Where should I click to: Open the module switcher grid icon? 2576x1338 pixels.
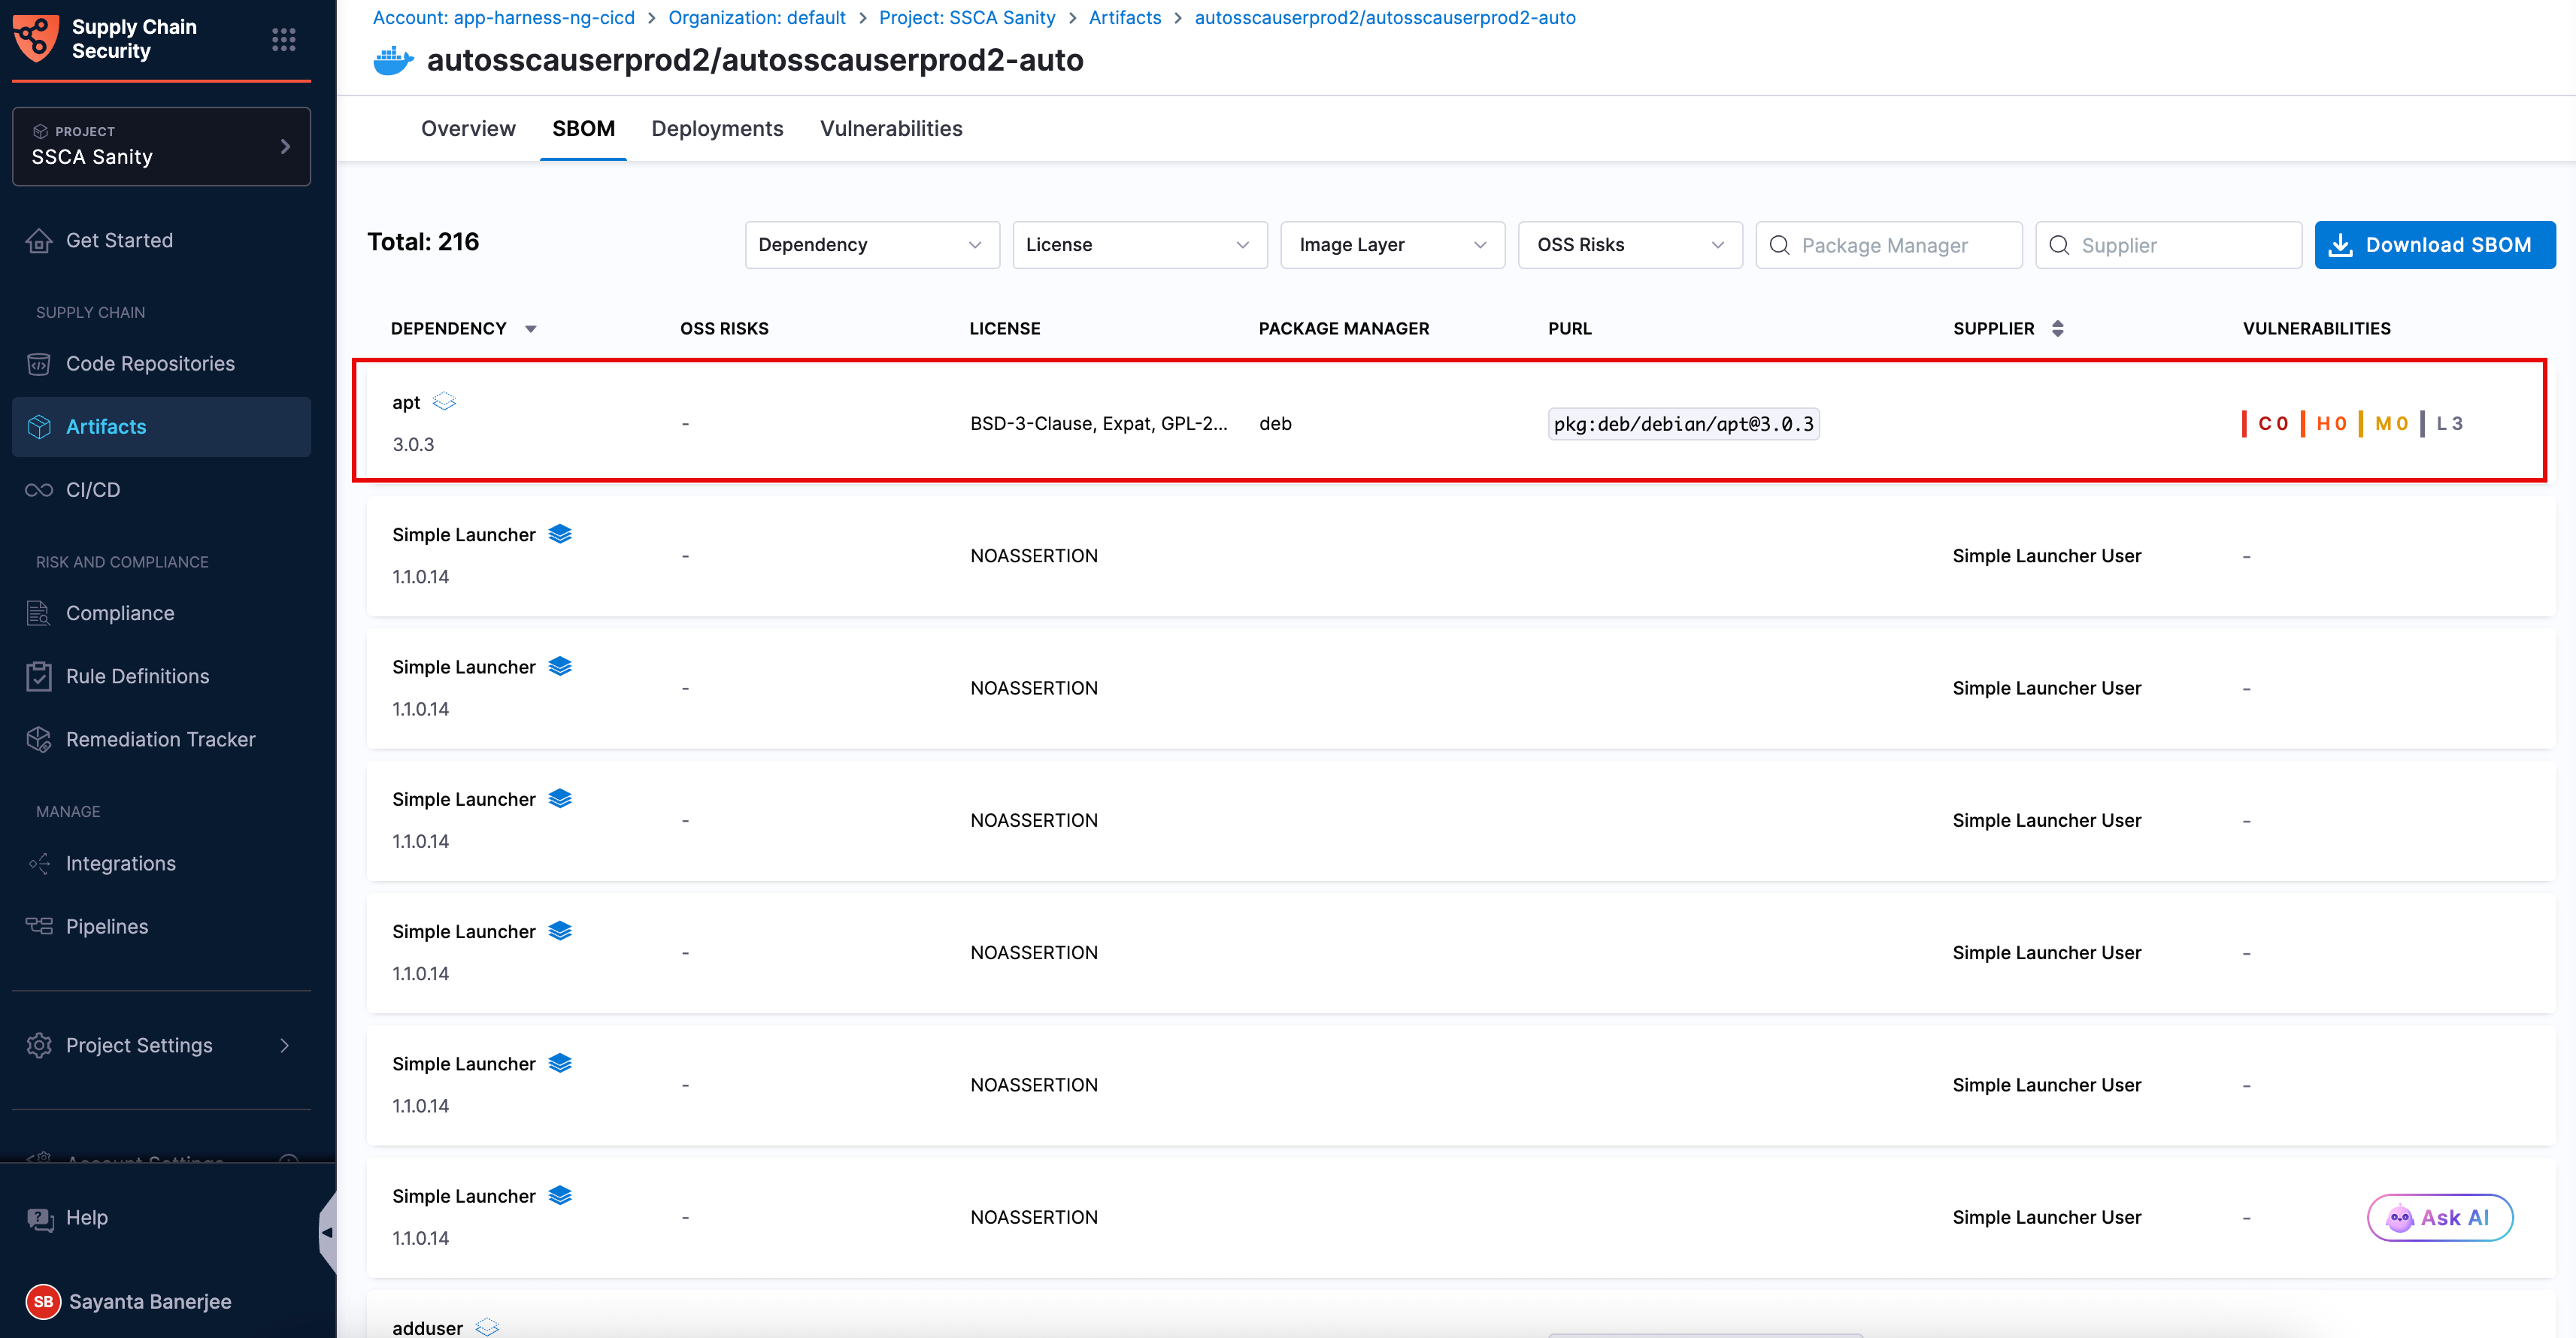click(x=283, y=39)
